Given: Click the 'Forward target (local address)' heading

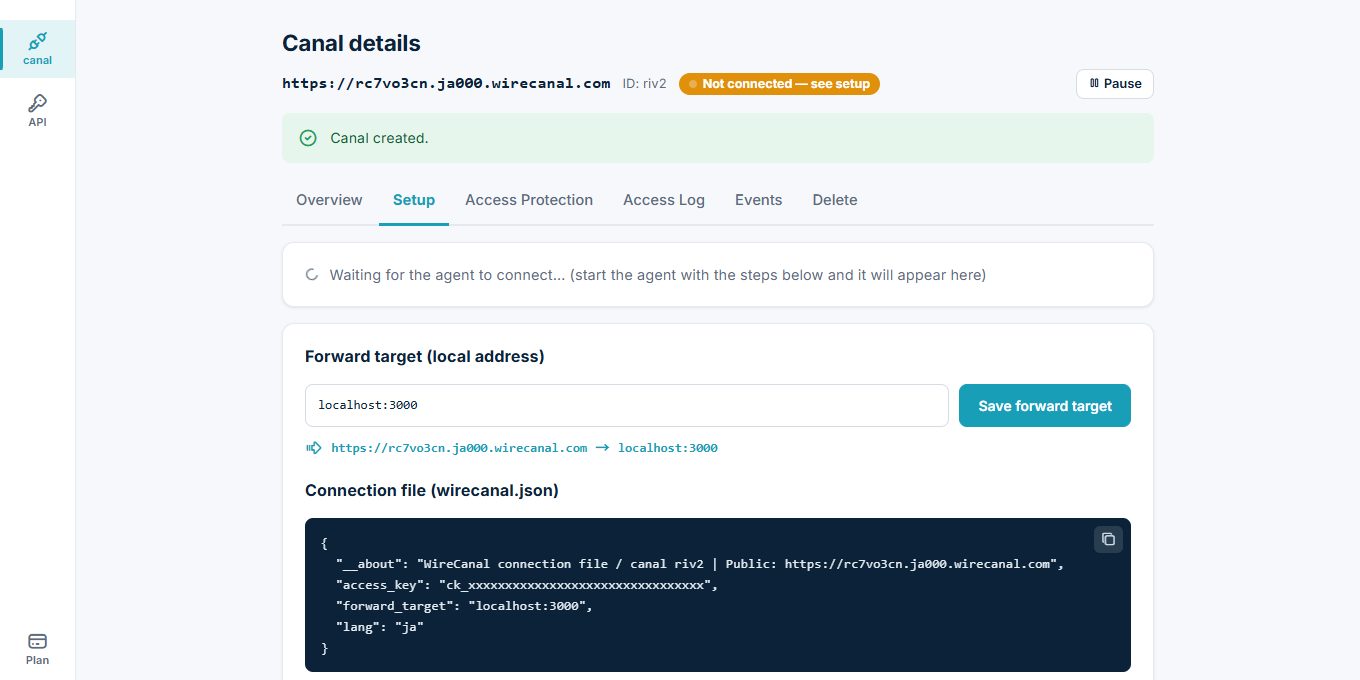Looking at the screenshot, I should tap(425, 356).
